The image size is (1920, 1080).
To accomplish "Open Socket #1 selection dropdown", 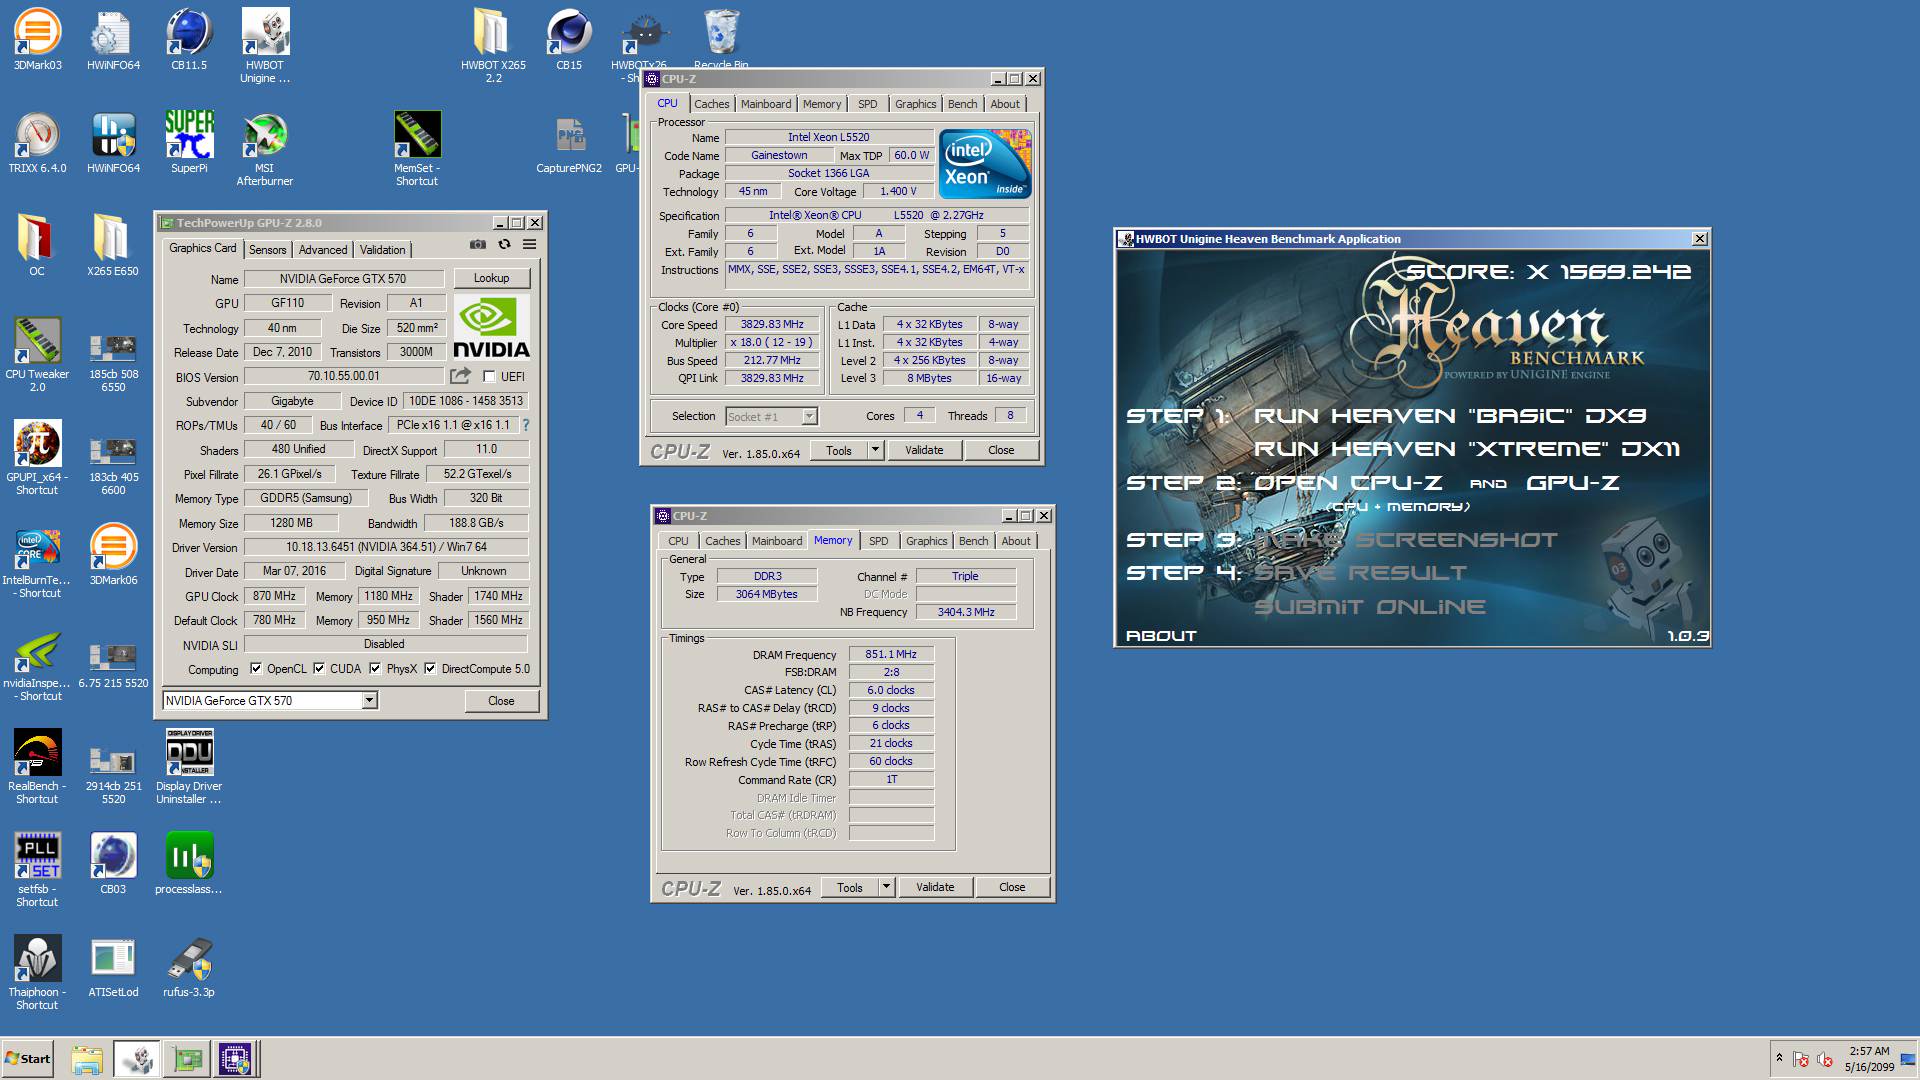I will point(809,417).
